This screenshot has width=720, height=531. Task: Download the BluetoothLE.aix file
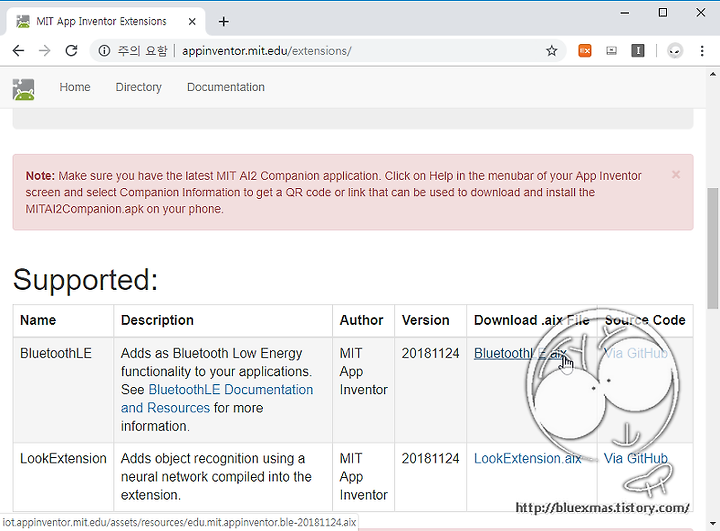click(520, 353)
